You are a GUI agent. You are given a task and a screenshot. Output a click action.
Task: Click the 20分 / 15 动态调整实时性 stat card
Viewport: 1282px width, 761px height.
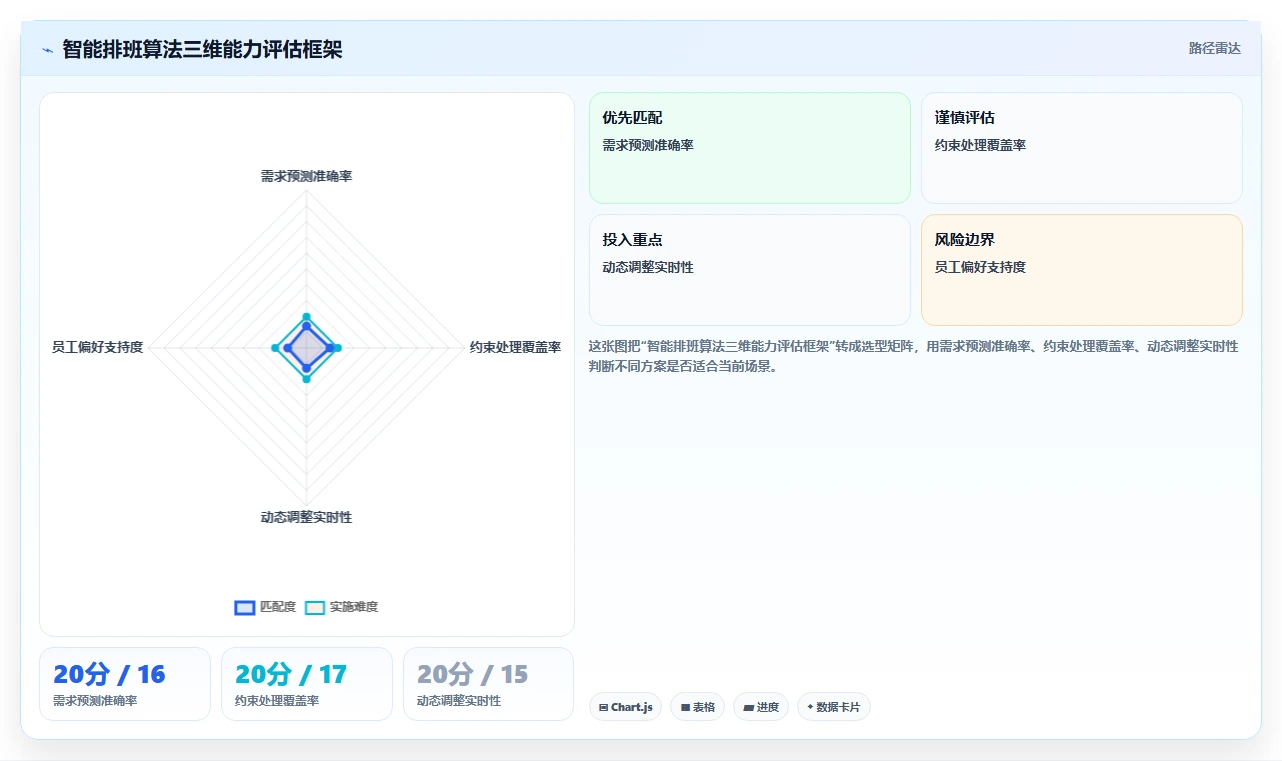tap(489, 684)
